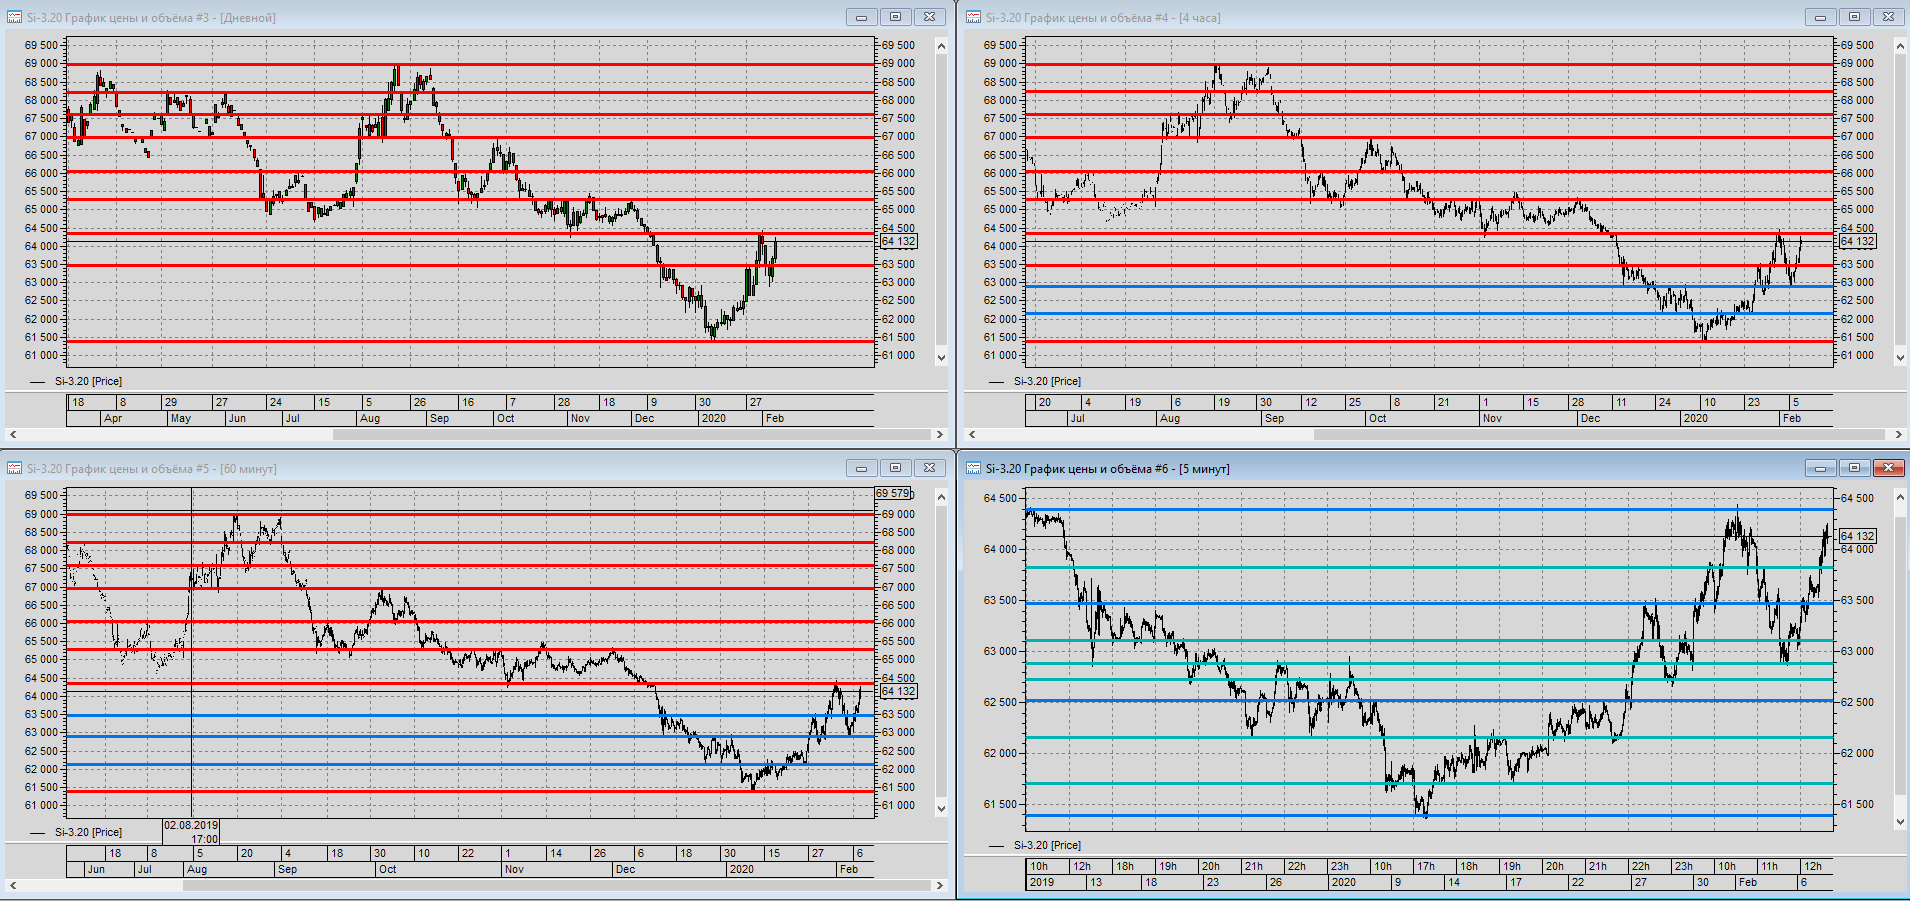Click the down scroll arrow in chart #6 5-minute window

1900,822
